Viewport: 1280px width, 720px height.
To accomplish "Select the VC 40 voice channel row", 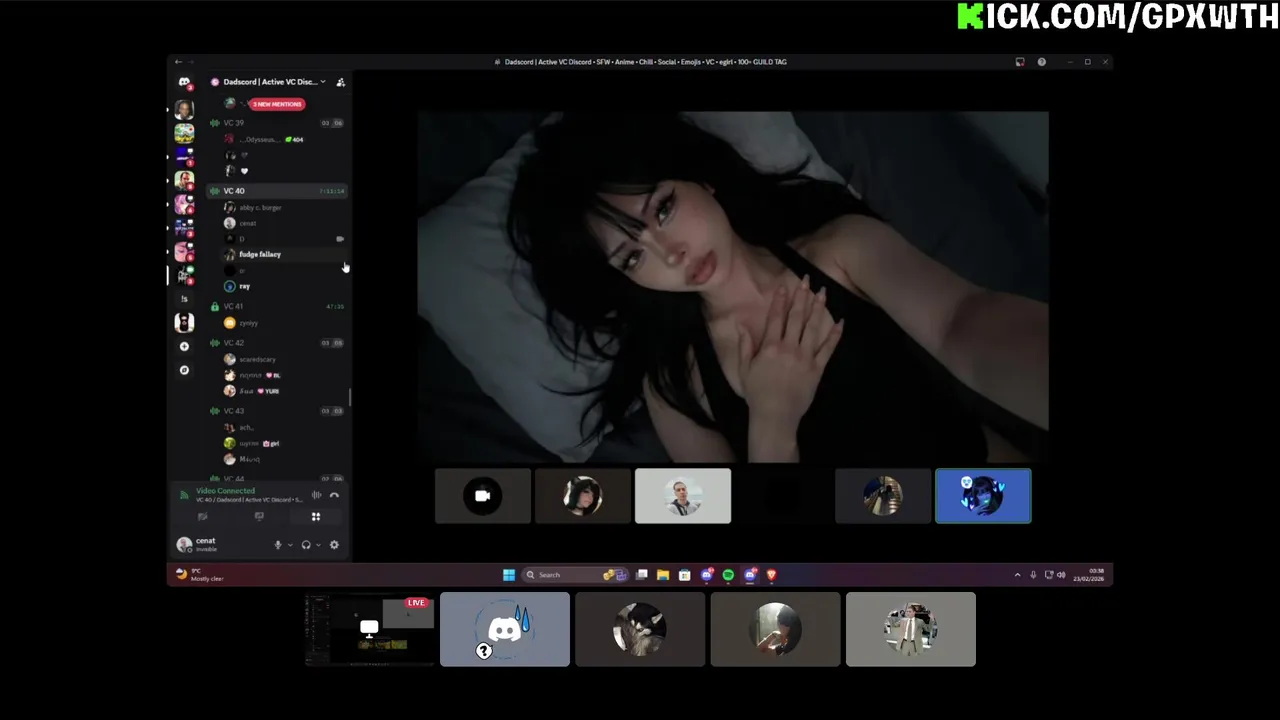I will click(x=277, y=191).
